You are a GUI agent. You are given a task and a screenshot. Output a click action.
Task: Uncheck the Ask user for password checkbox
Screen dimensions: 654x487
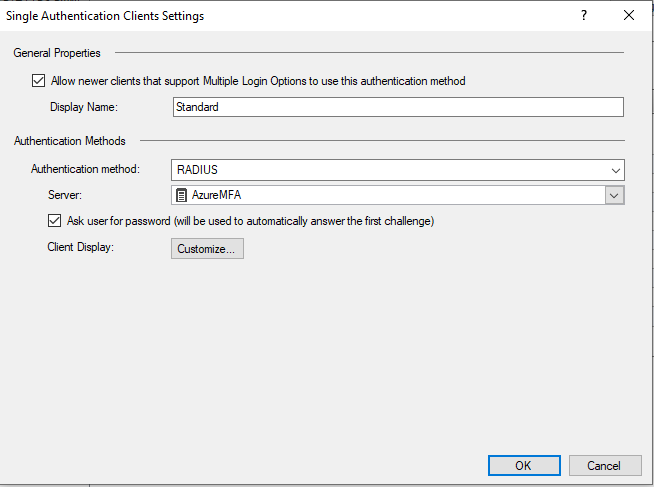click(x=55, y=221)
